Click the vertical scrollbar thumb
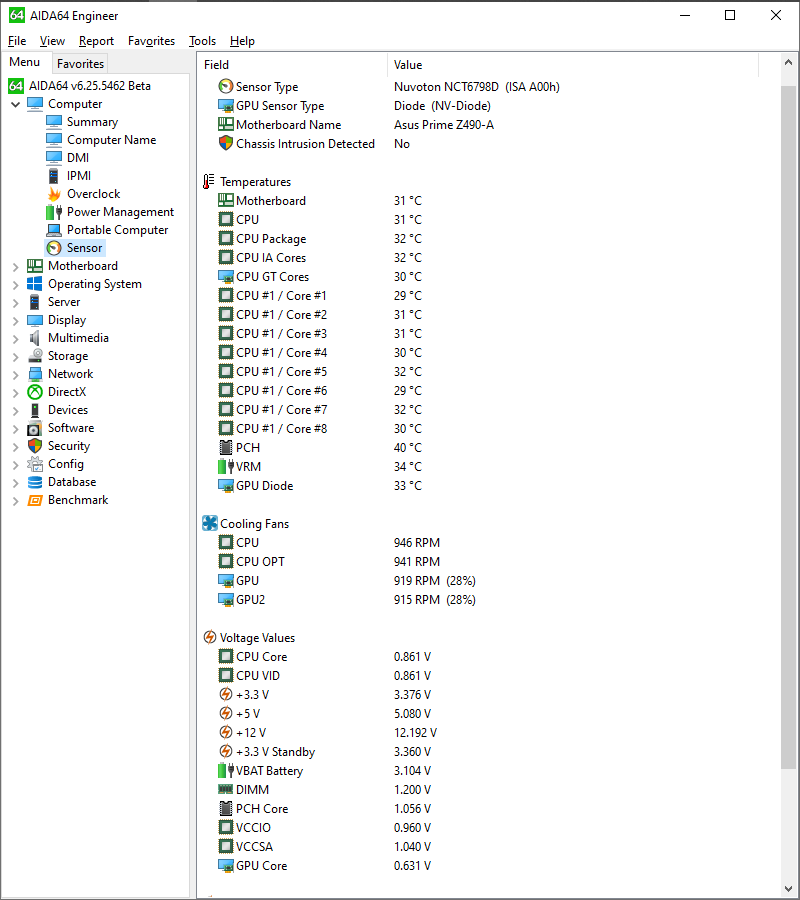Image resolution: width=800 pixels, height=900 pixels. click(789, 428)
